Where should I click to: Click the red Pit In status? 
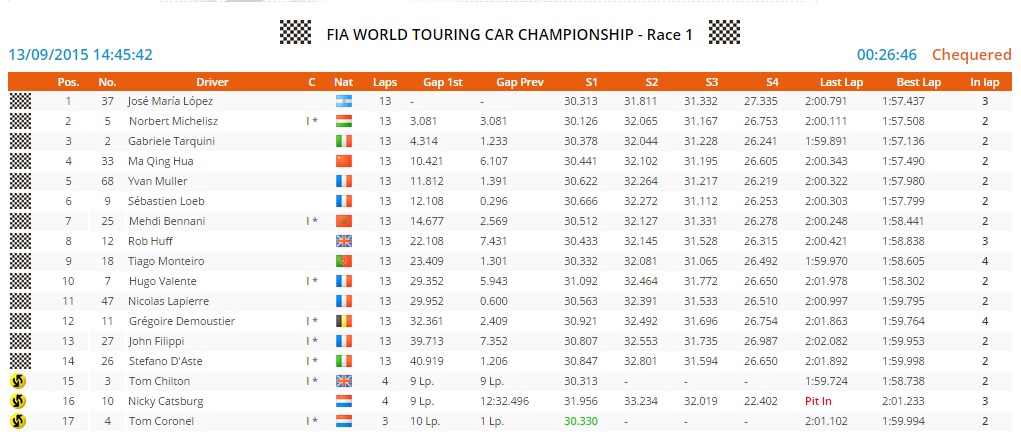819,401
